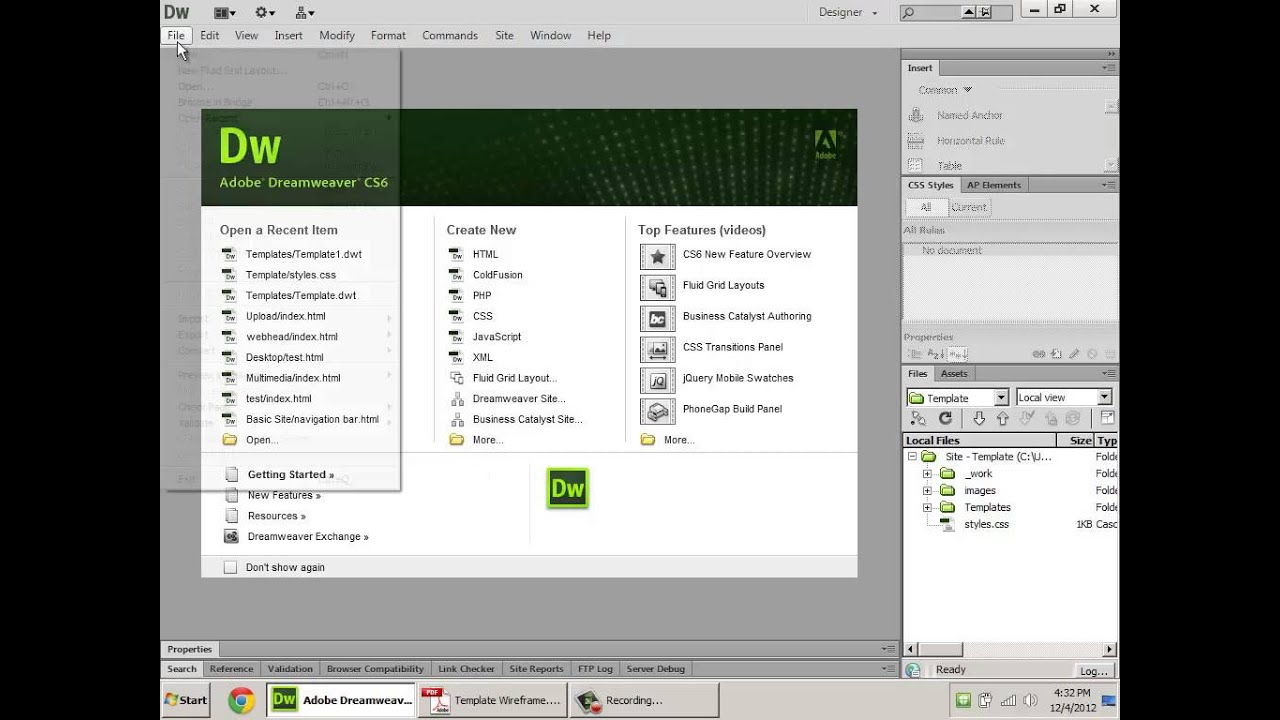This screenshot has width=1280, height=720.
Task: Open PhoneGap Build Panel video icon
Action: click(657, 410)
